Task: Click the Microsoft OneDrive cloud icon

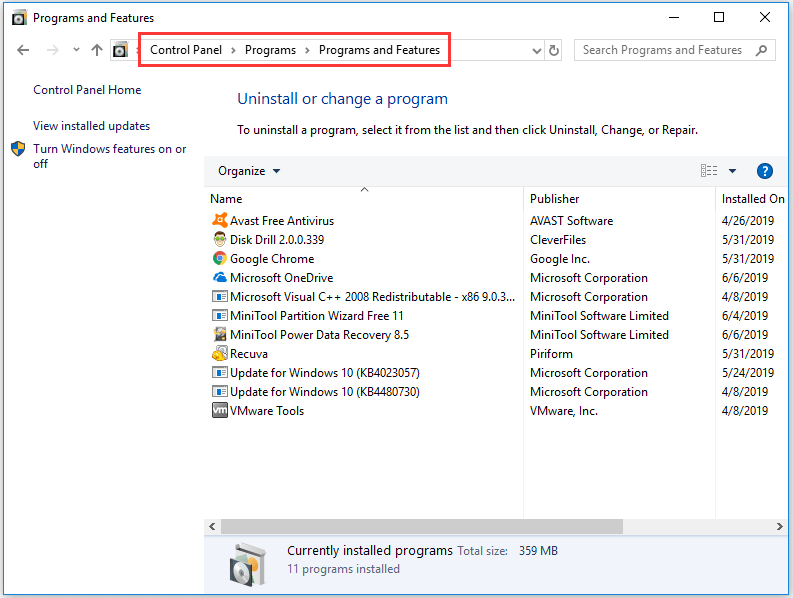Action: [220, 278]
